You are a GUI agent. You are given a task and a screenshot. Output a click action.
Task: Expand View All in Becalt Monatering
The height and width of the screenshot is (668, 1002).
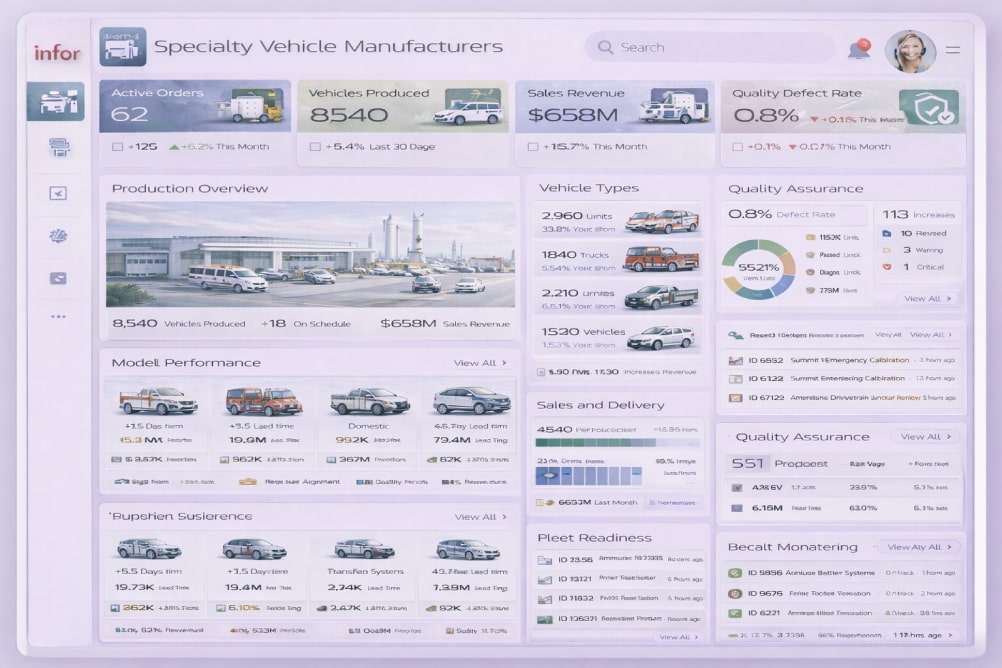(918, 547)
